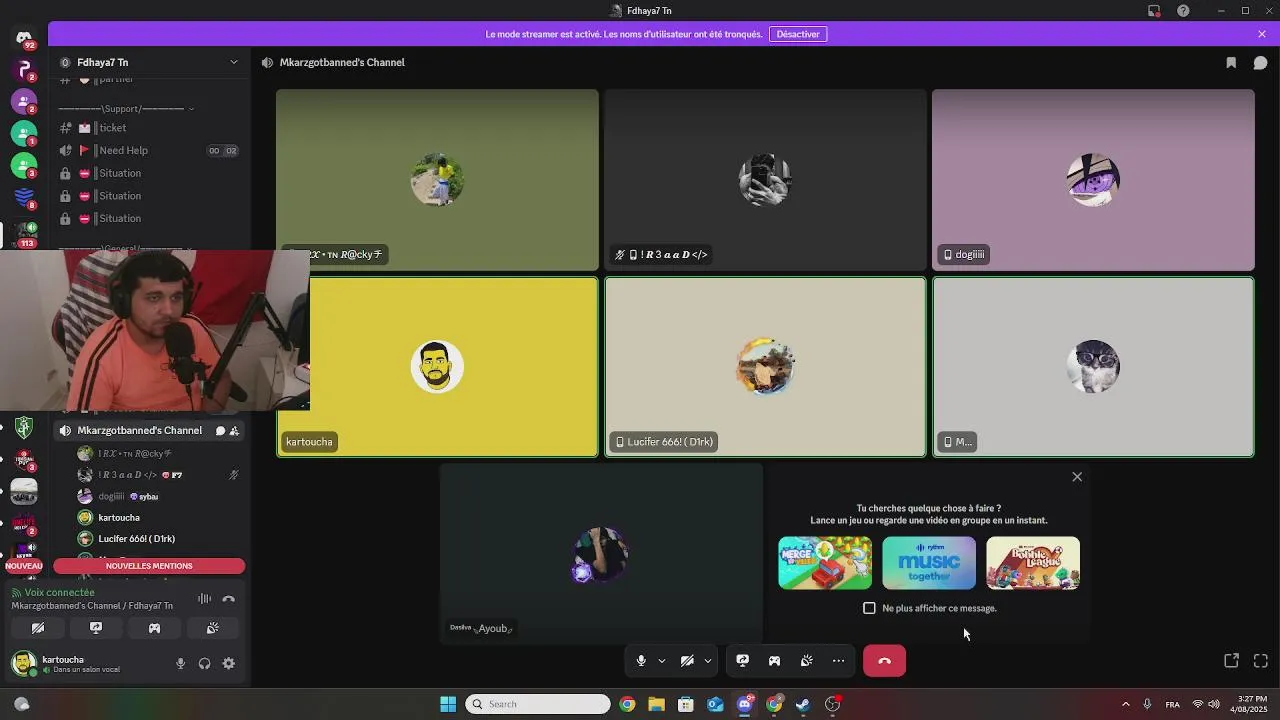Open soundboard in voice panel
Image resolution: width=1280 pixels, height=720 pixels.
[x=213, y=628]
